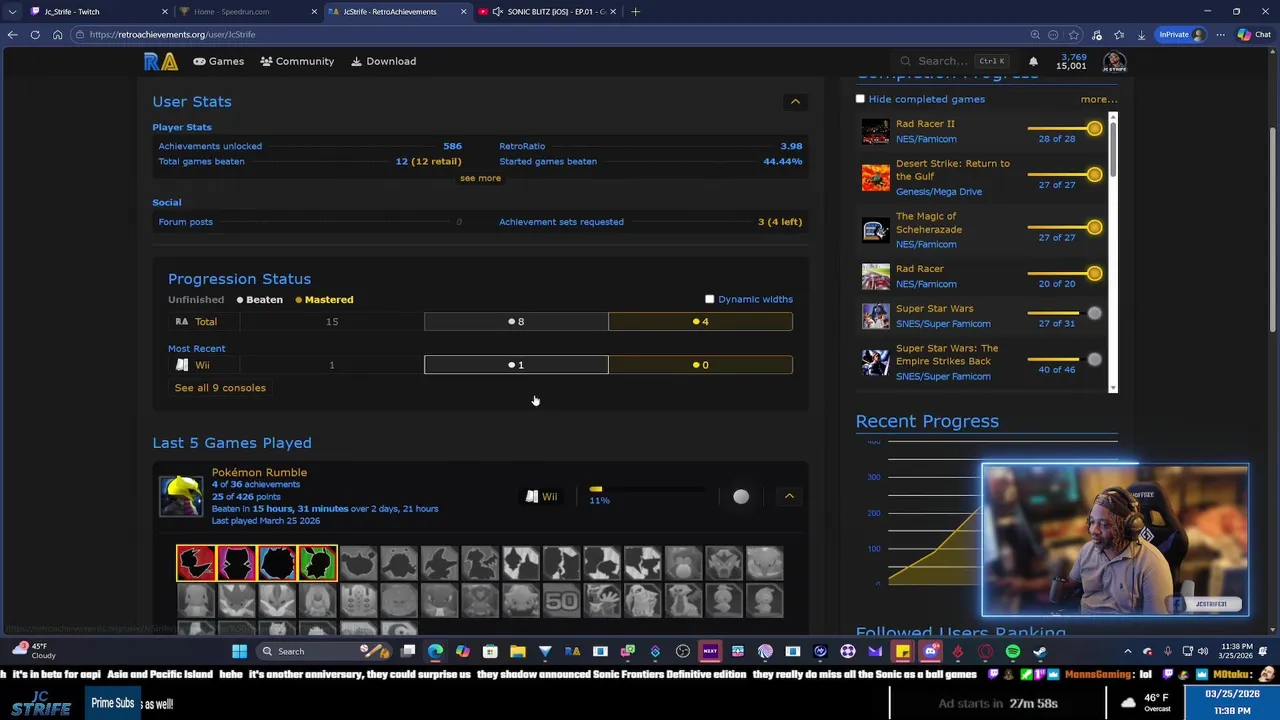Click Pokémon Rumble game icon

coord(181,497)
